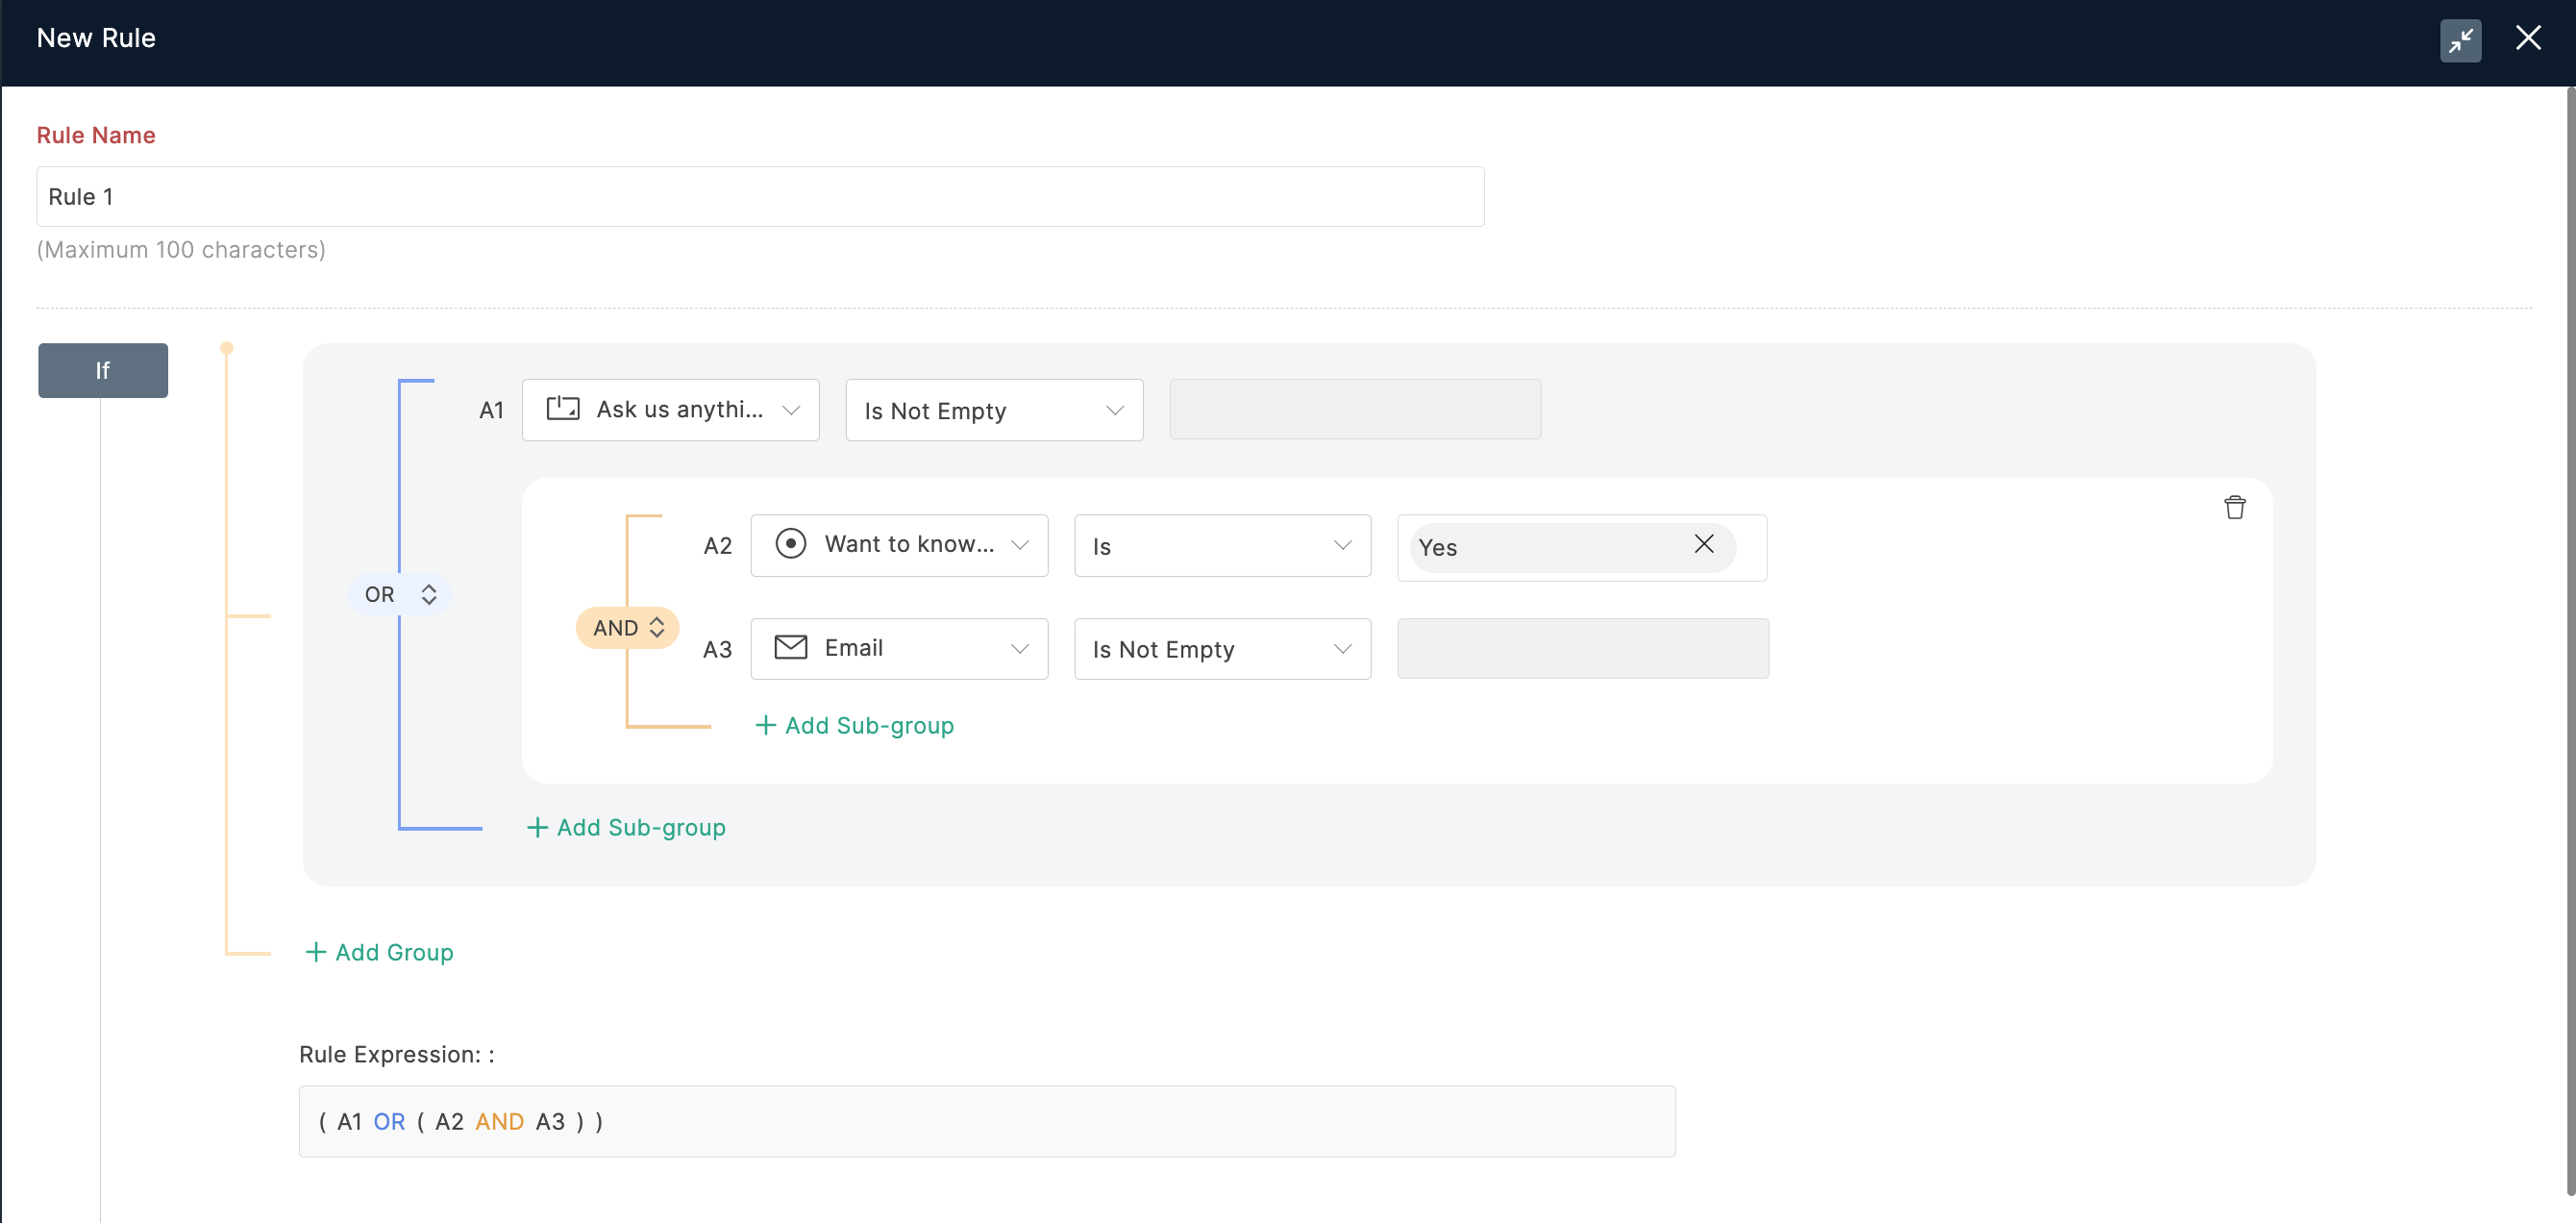Click plus icon of Add Group

click(316, 952)
